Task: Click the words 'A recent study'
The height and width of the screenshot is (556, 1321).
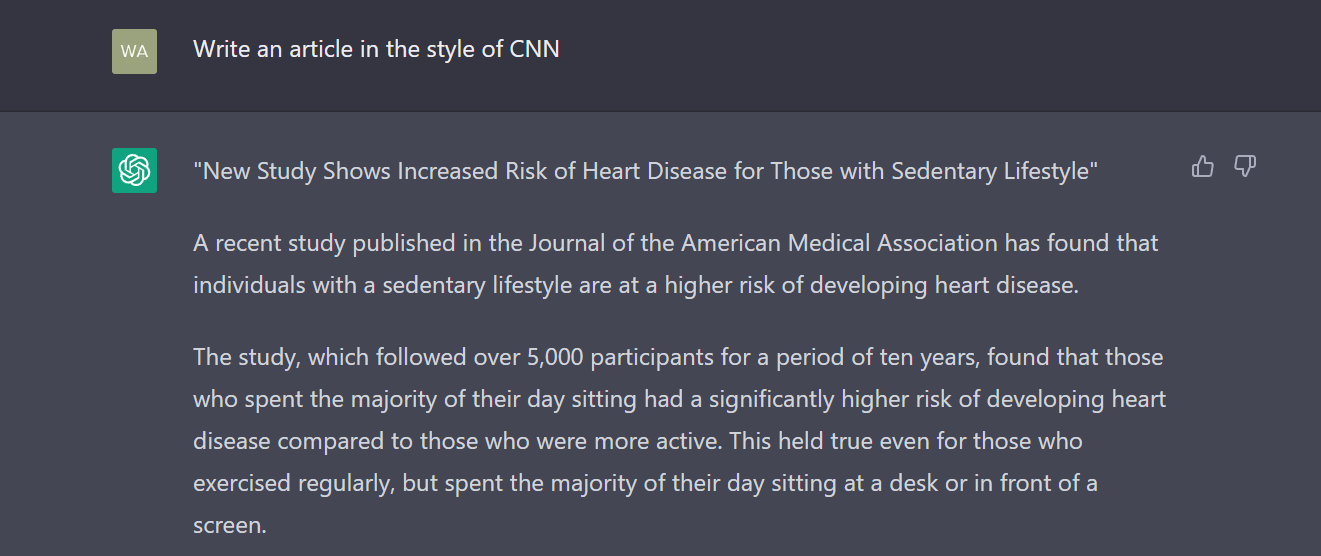Action: [269, 243]
